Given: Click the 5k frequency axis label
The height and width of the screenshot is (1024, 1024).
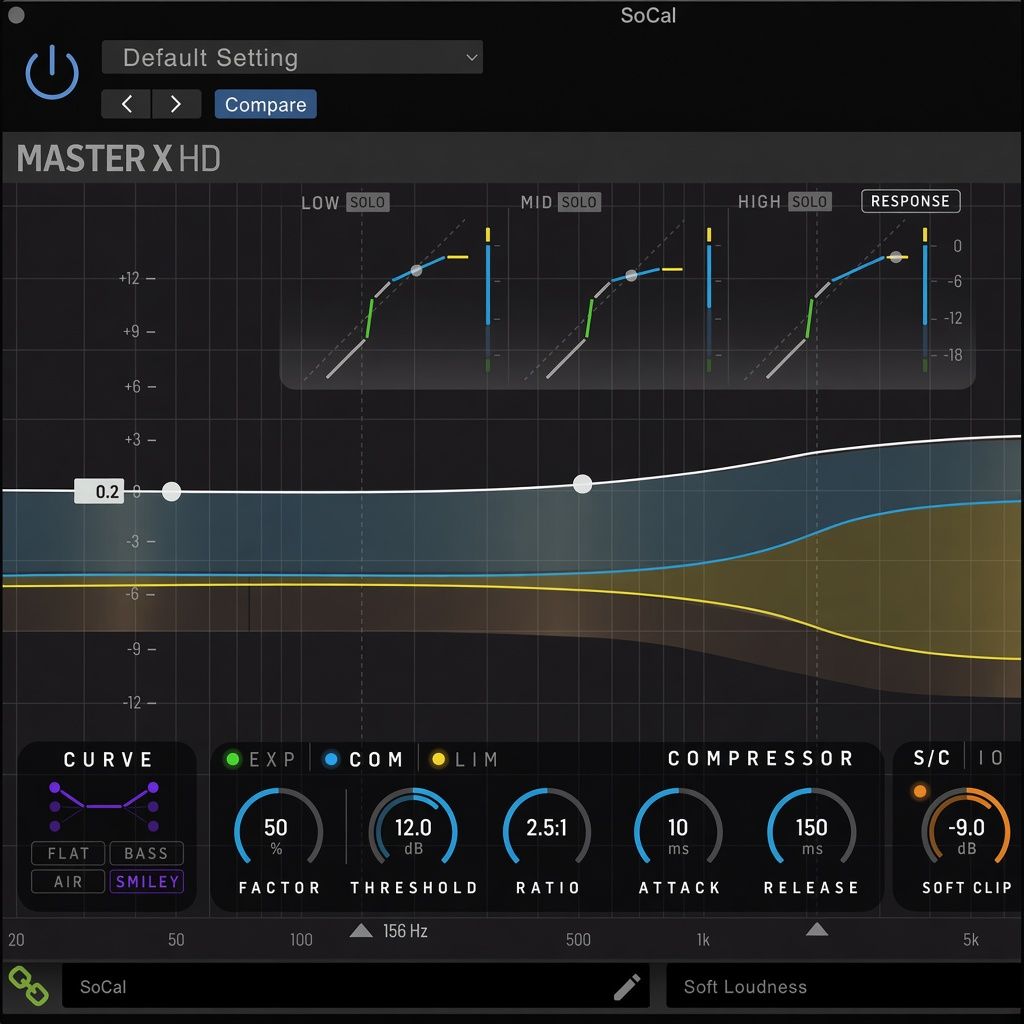Looking at the screenshot, I should point(970,940).
